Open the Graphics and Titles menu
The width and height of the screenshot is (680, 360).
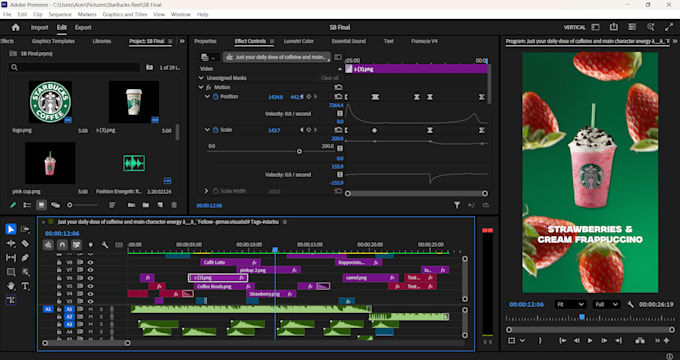pyautogui.click(x=125, y=14)
